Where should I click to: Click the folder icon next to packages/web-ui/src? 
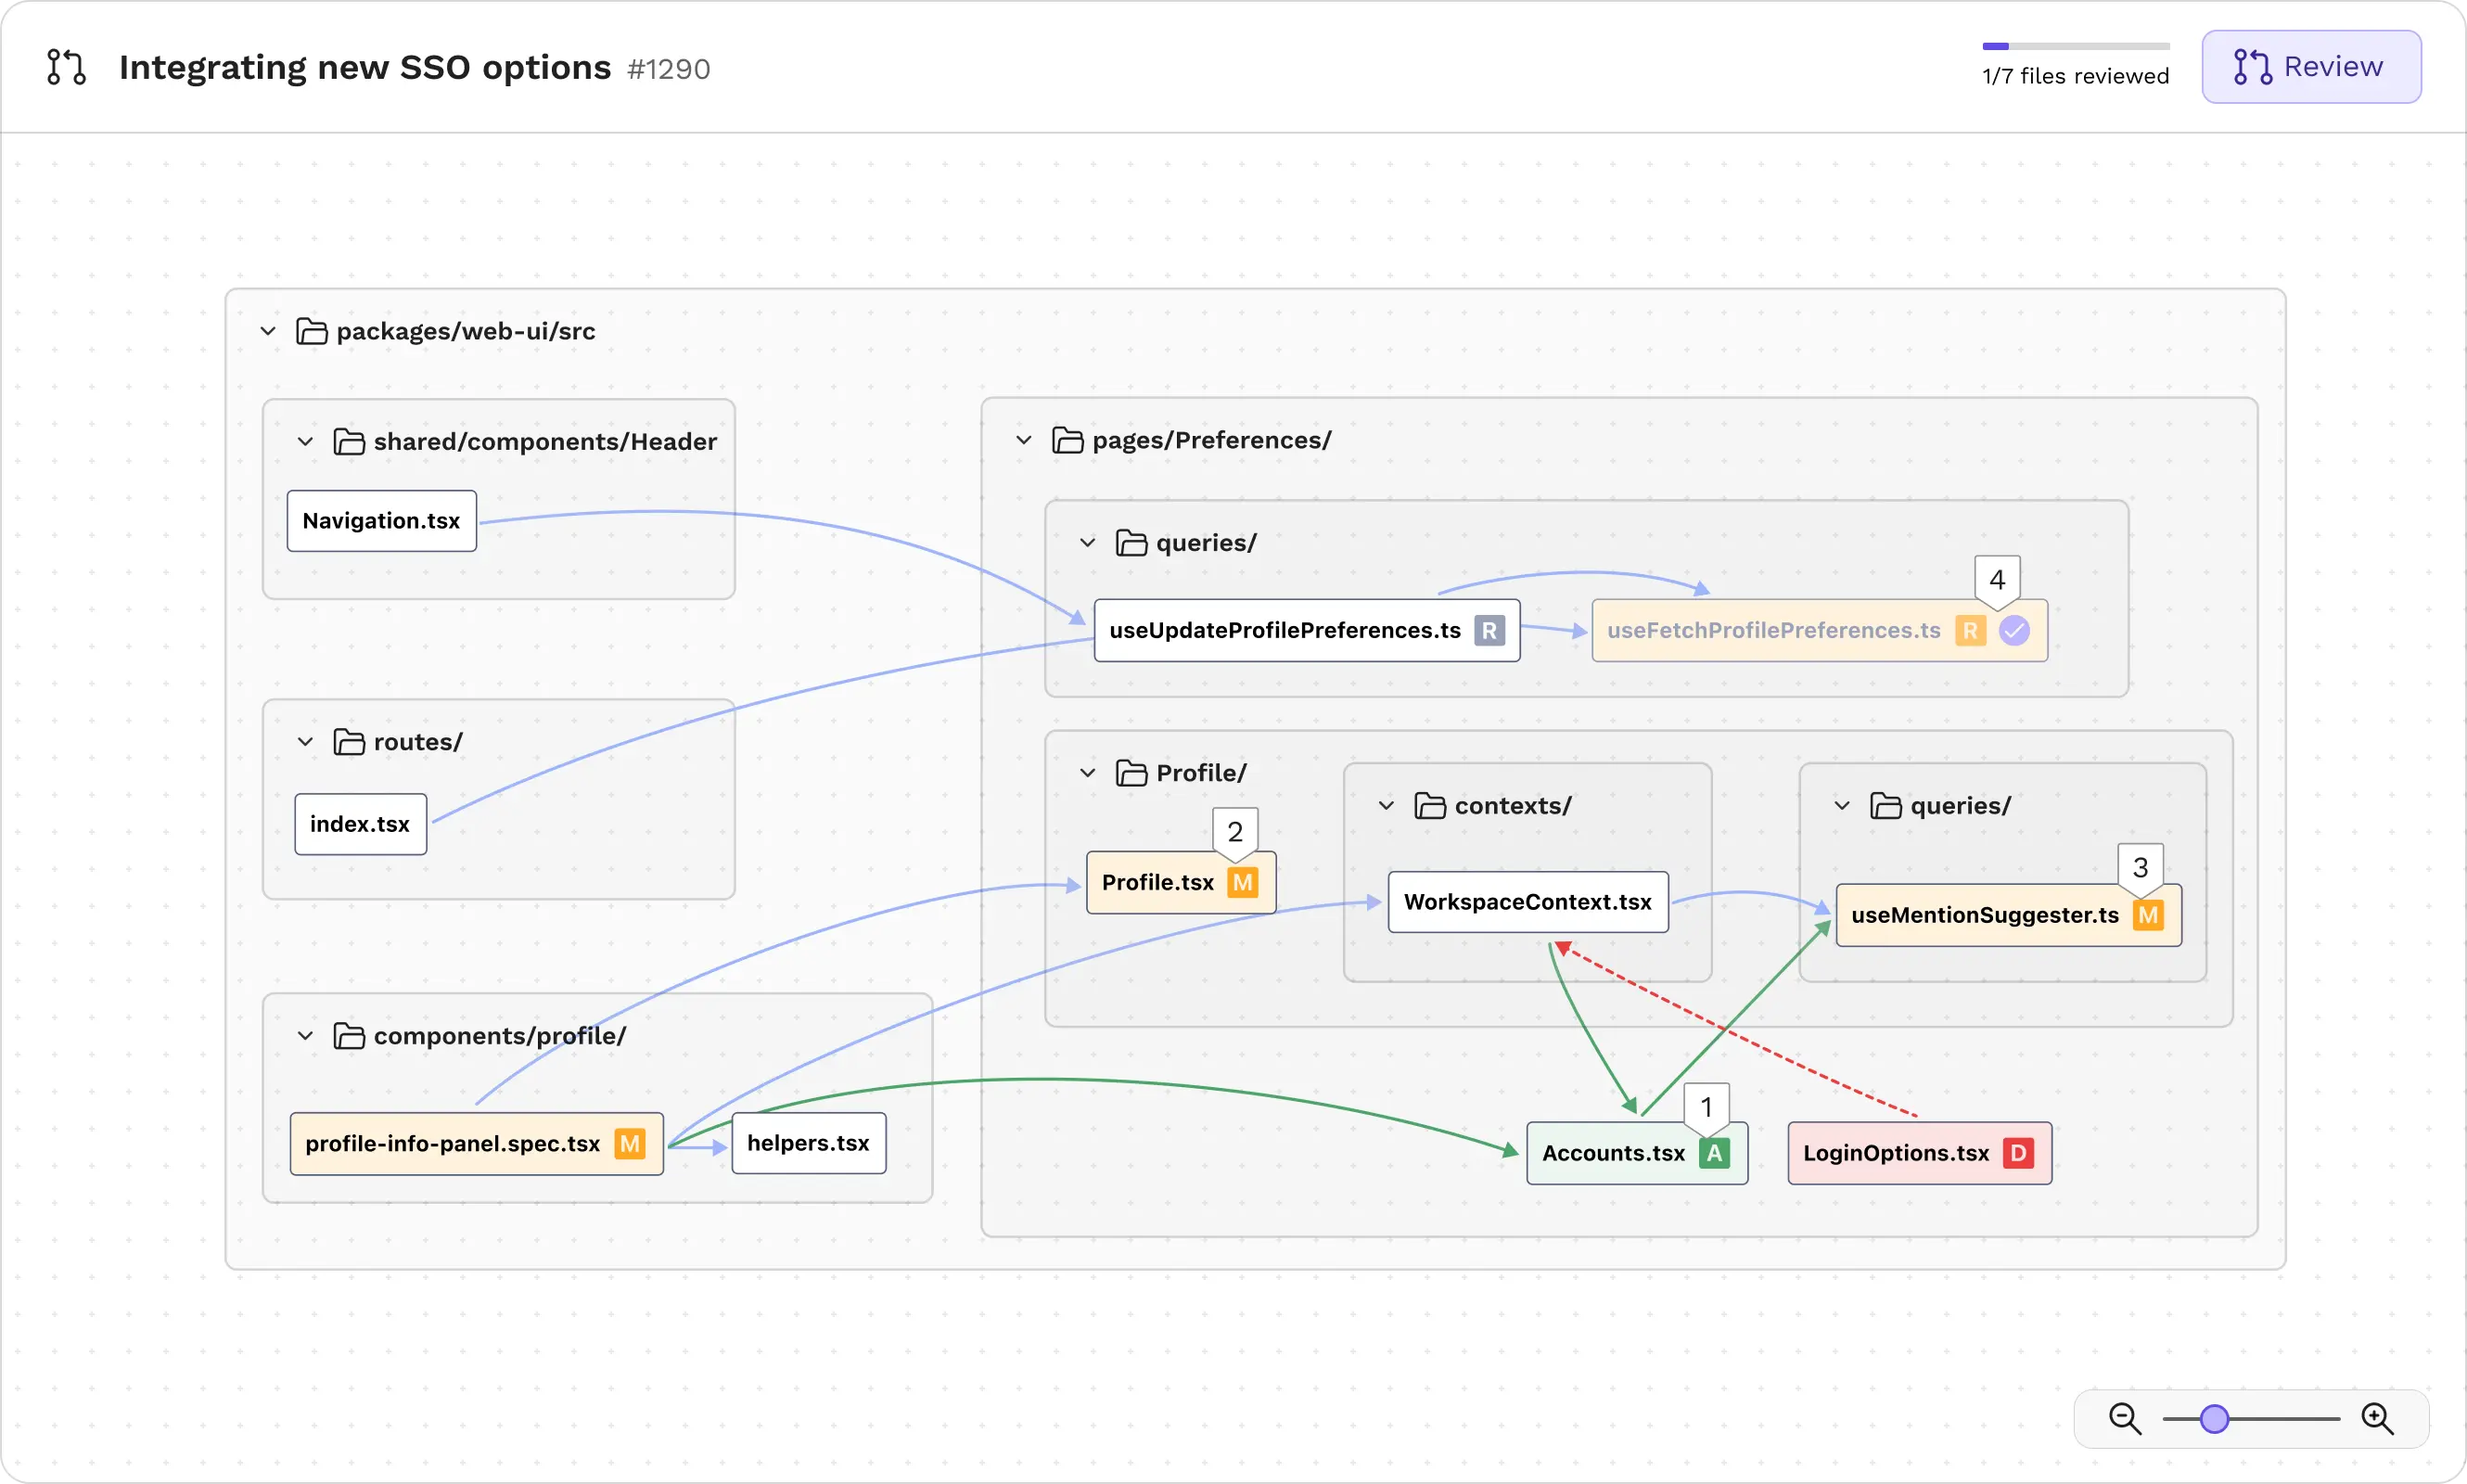pos(311,331)
